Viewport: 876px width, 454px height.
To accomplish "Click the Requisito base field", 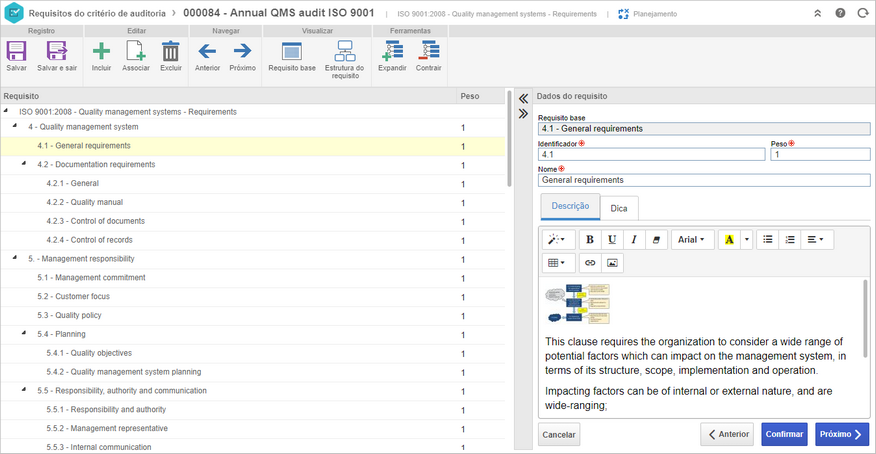I will coord(704,129).
